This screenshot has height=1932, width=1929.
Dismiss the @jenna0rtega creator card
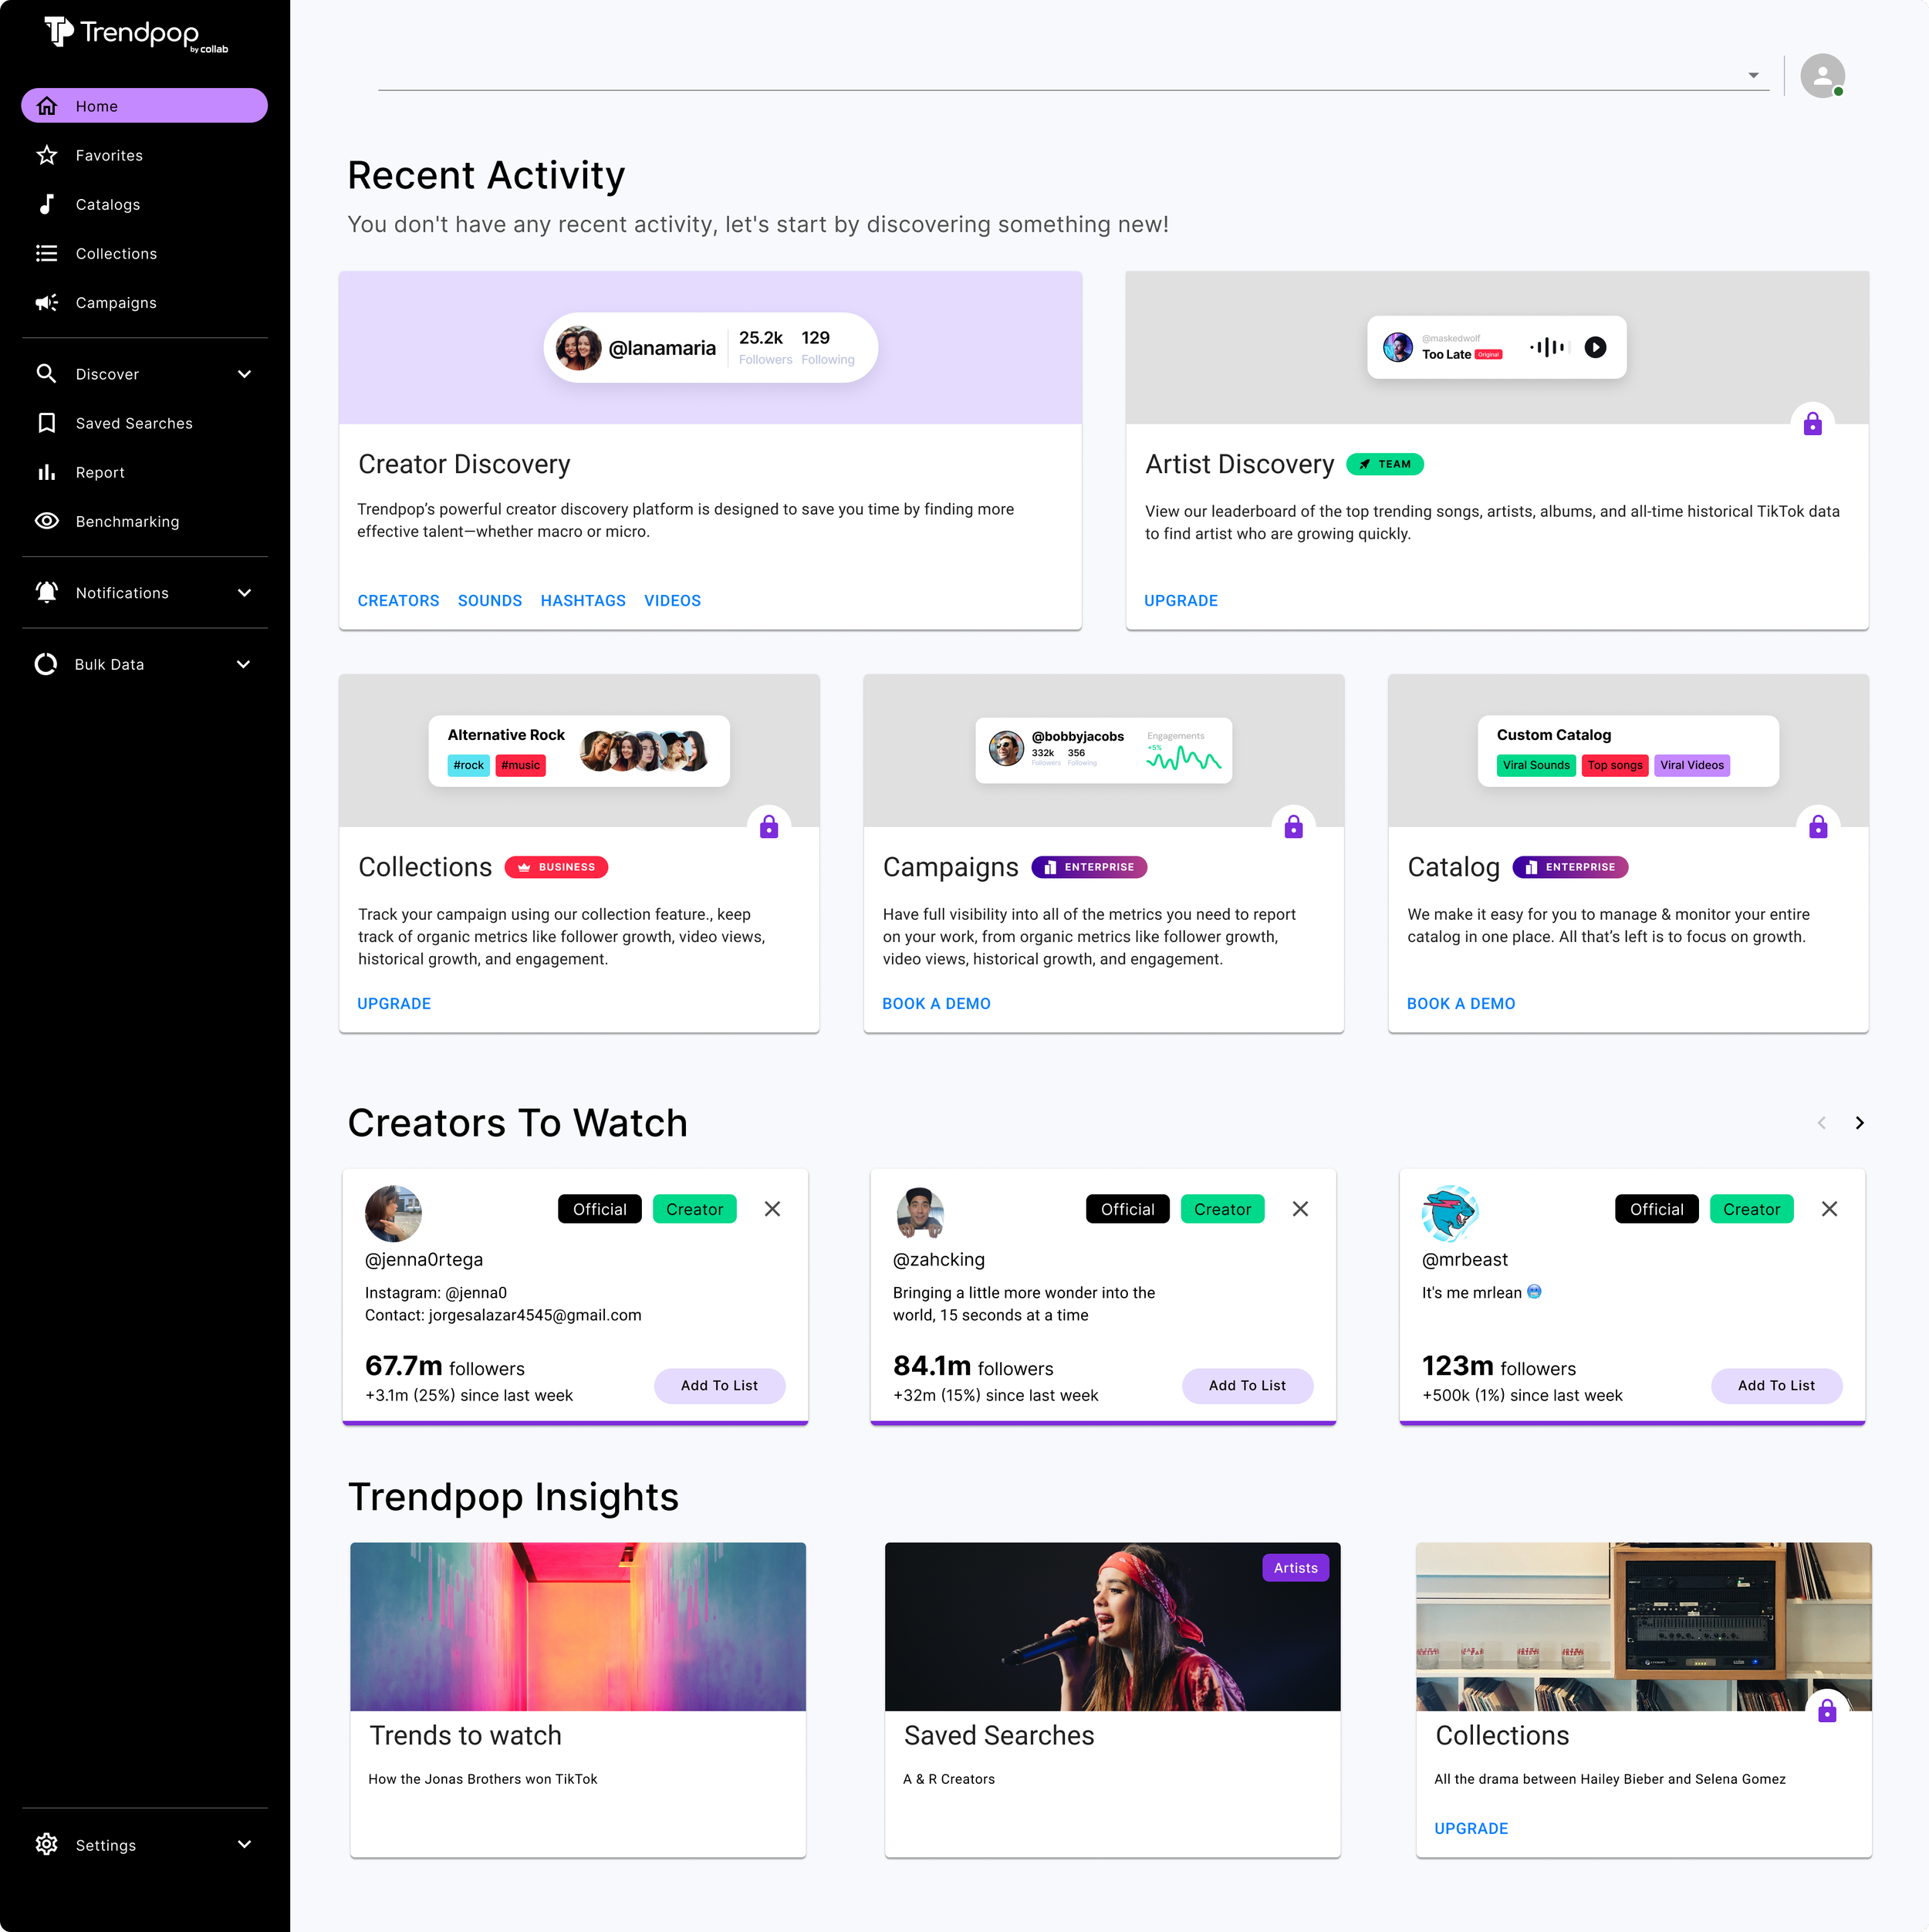[772, 1208]
